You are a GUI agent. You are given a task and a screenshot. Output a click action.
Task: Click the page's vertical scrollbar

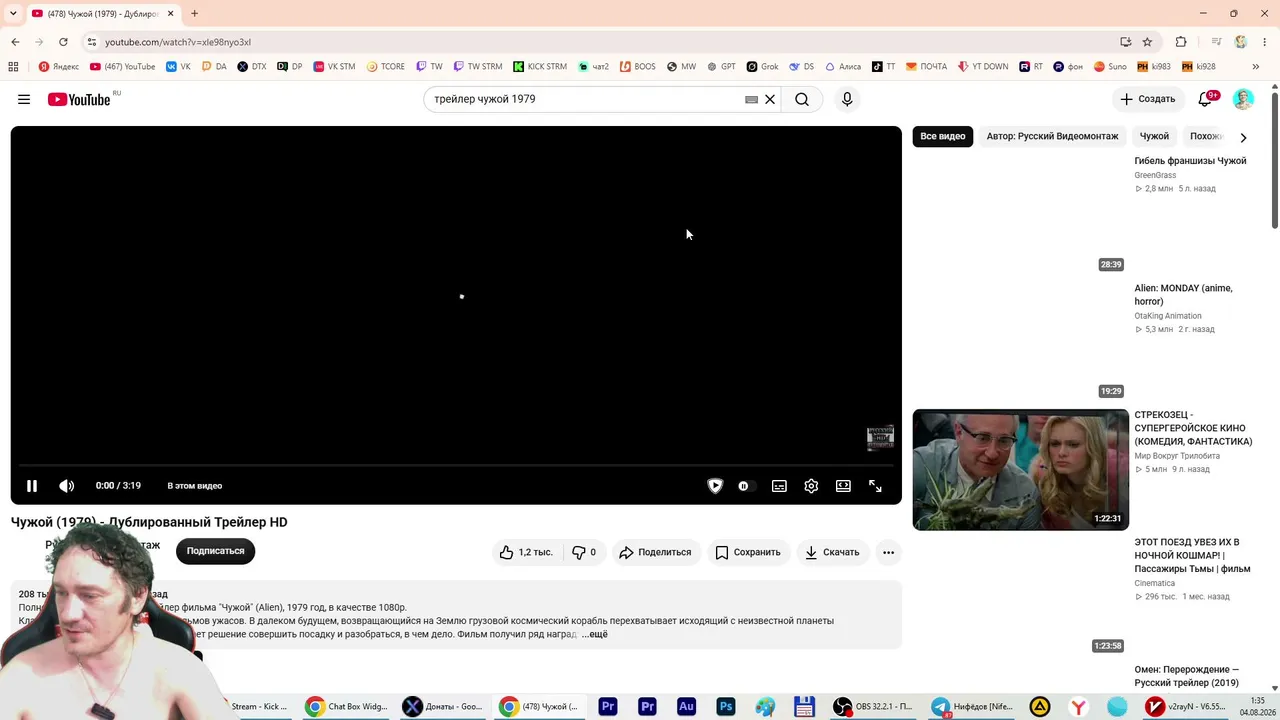[x=1275, y=160]
